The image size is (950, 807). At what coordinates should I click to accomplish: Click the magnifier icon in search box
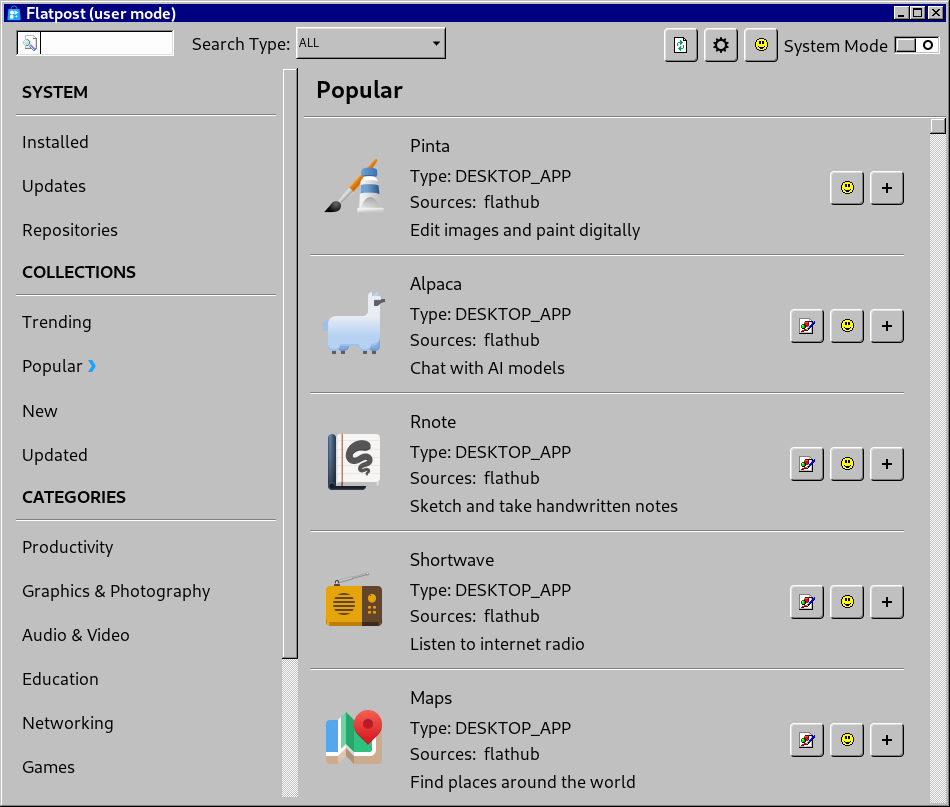pyautogui.click(x=30, y=43)
